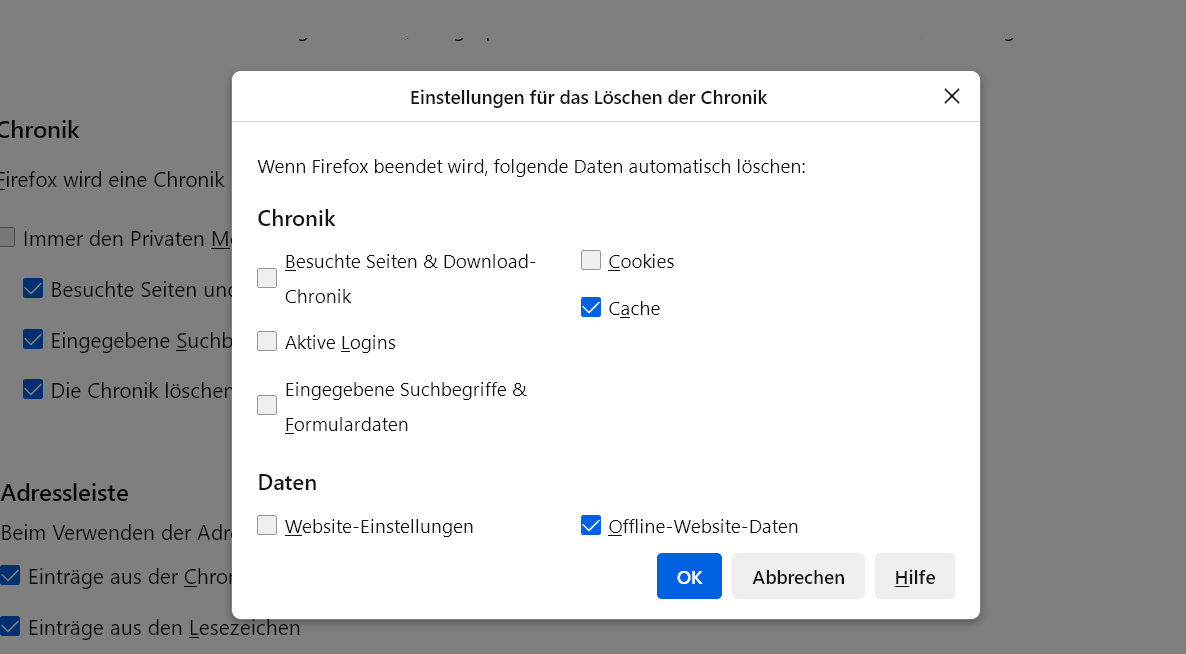
Task: Enable Besuchte Seiten & Download-Chronik checkbox in dialog
Action: (267, 278)
